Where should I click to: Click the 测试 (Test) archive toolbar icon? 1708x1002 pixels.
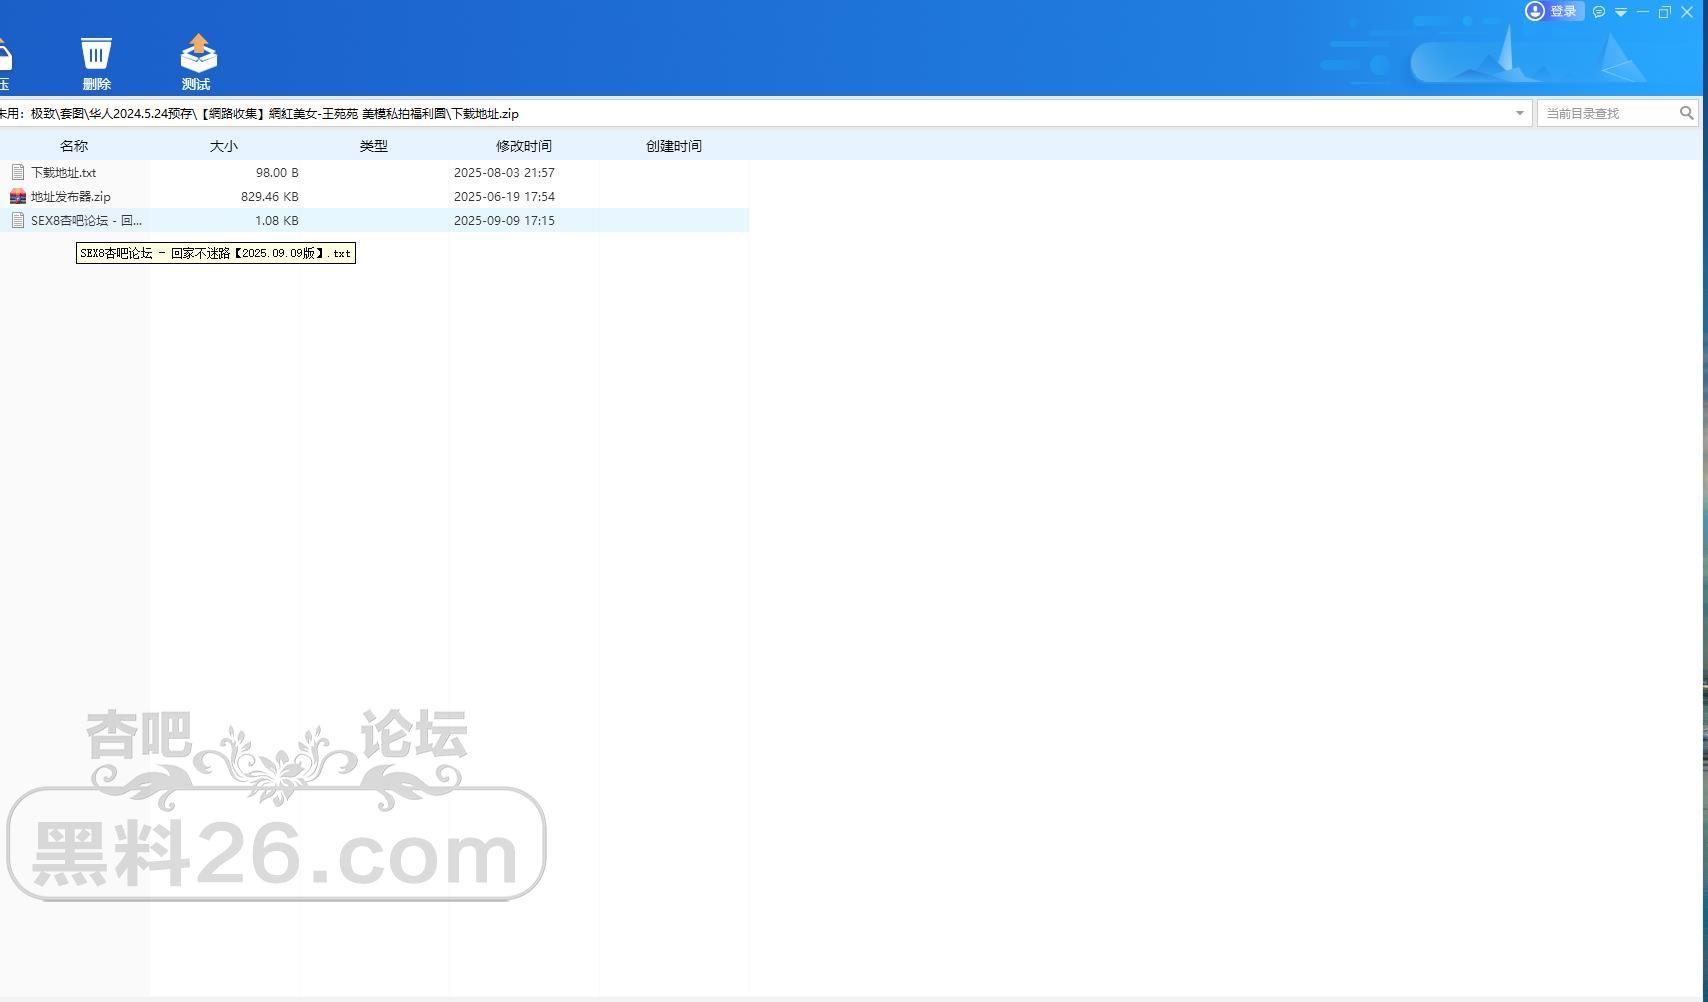[x=198, y=54]
